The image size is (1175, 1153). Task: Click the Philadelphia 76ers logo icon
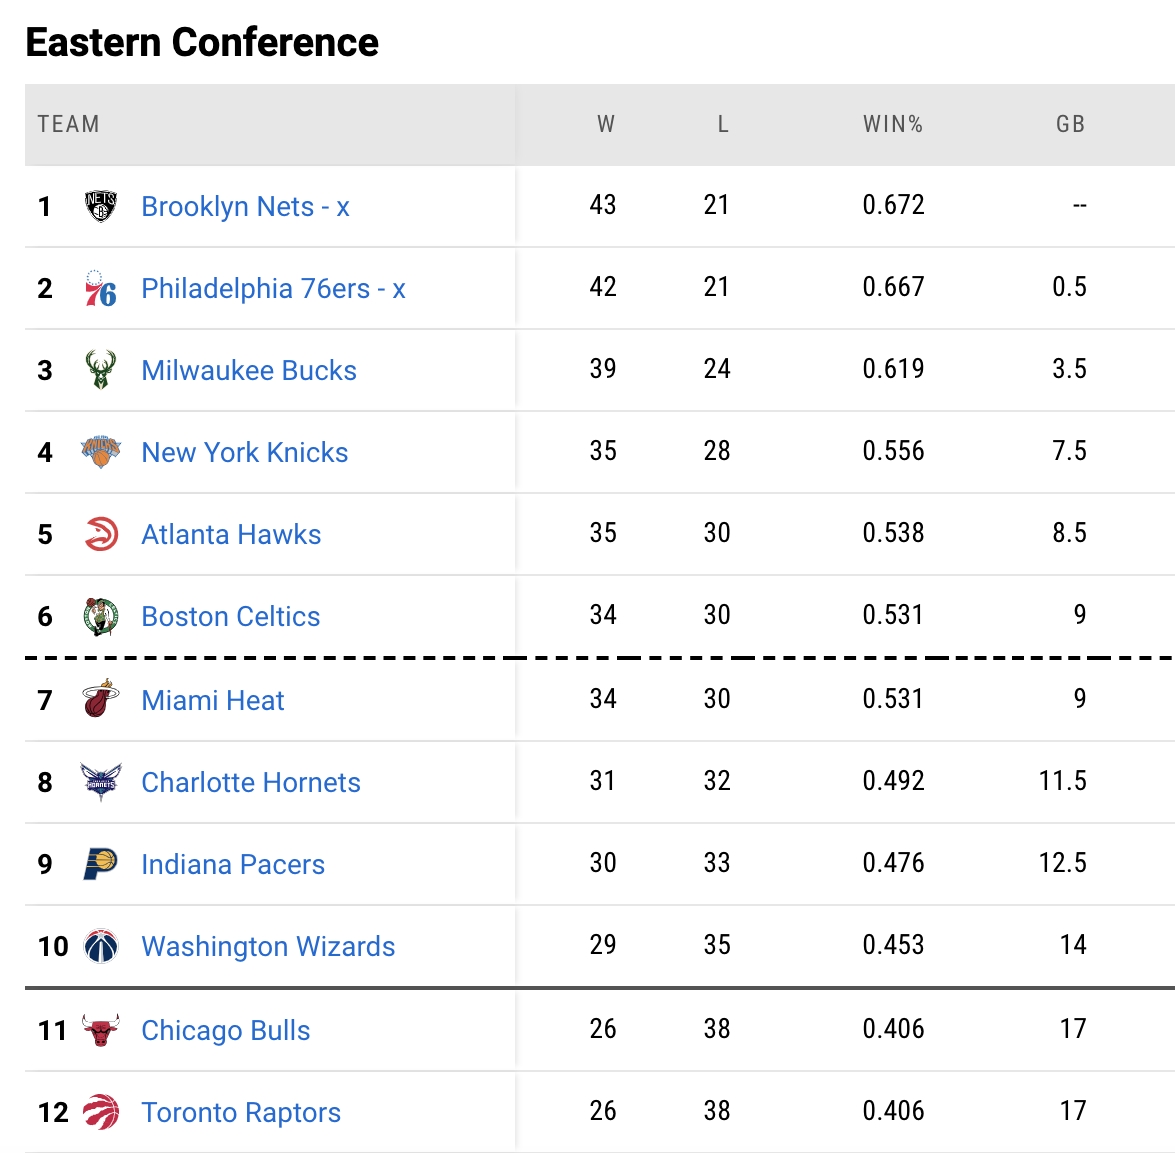click(100, 288)
